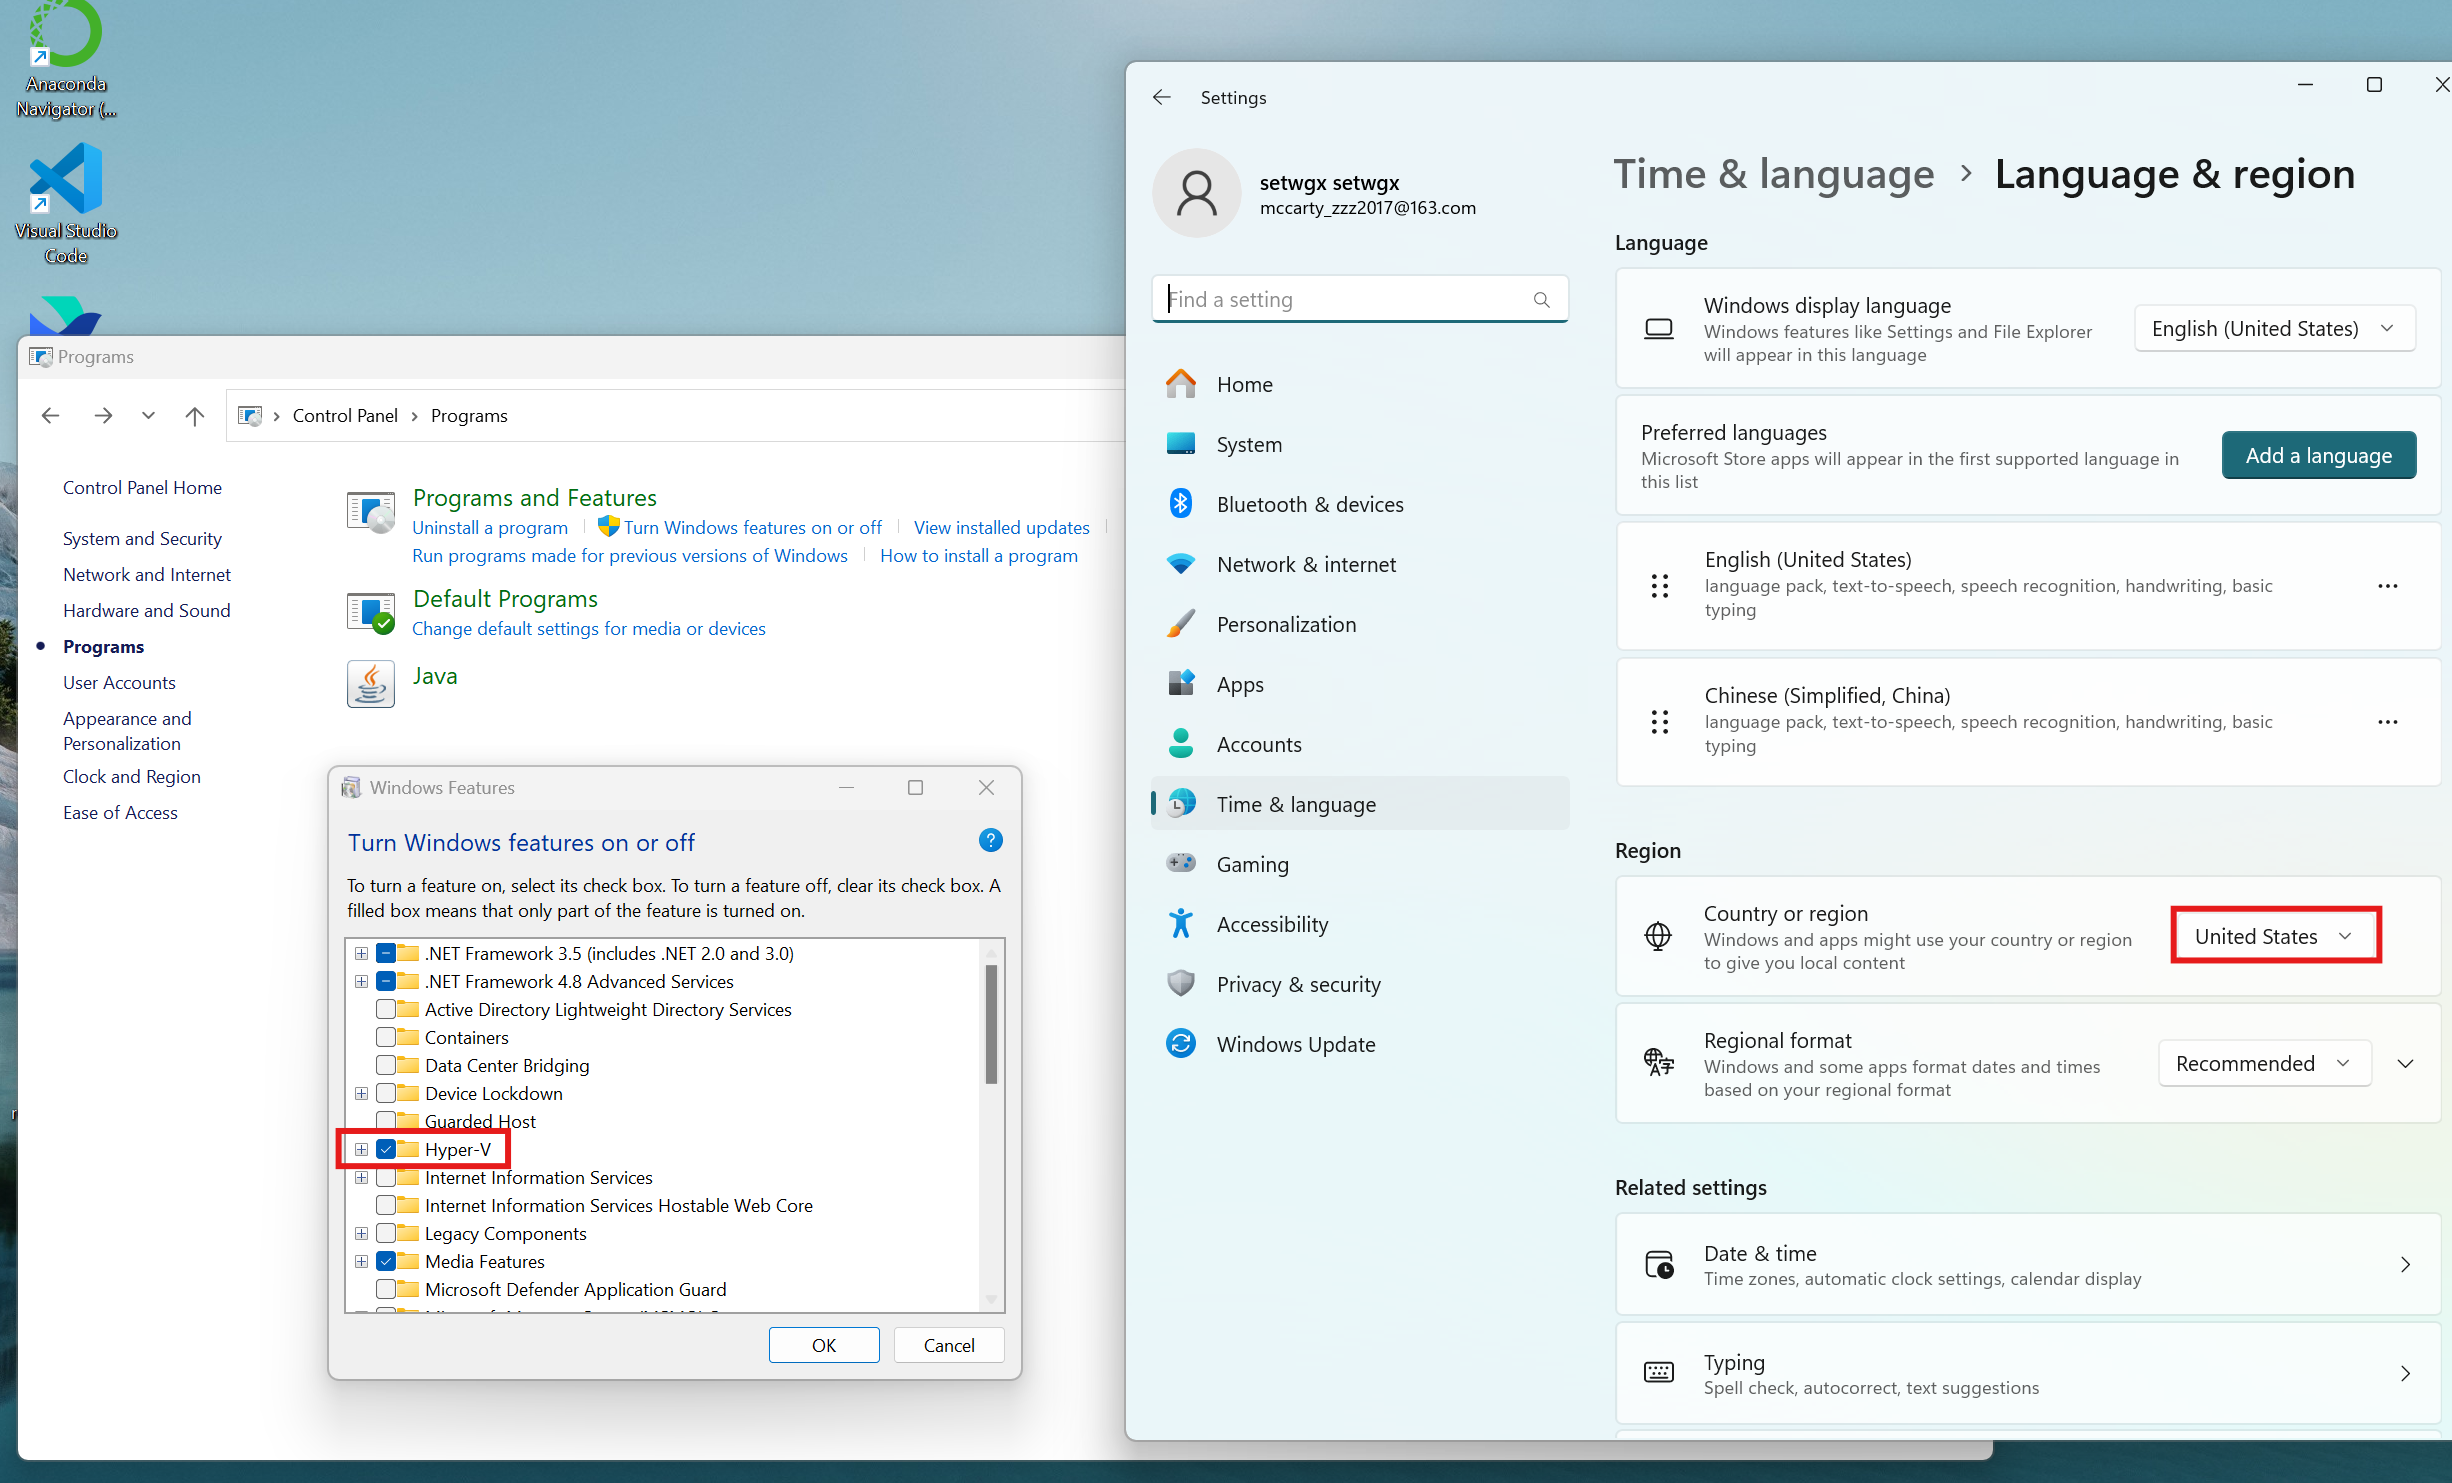Uncheck the Hyper-V checkbox
The image size is (2452, 1483).
tap(386, 1150)
